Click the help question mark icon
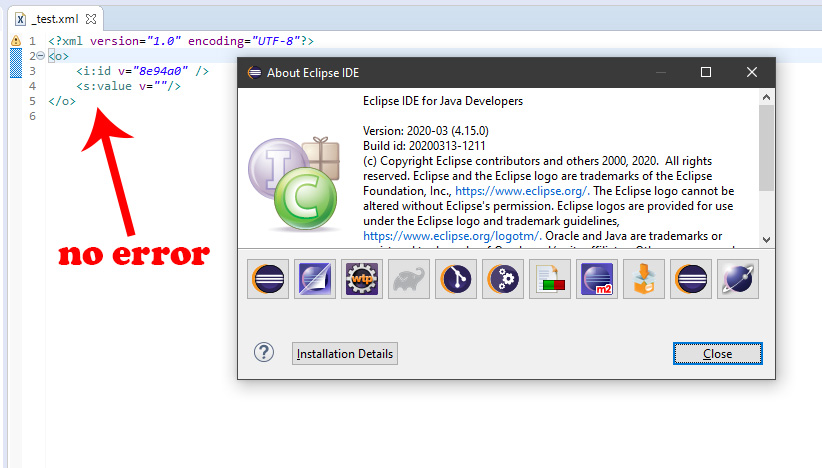 point(264,352)
